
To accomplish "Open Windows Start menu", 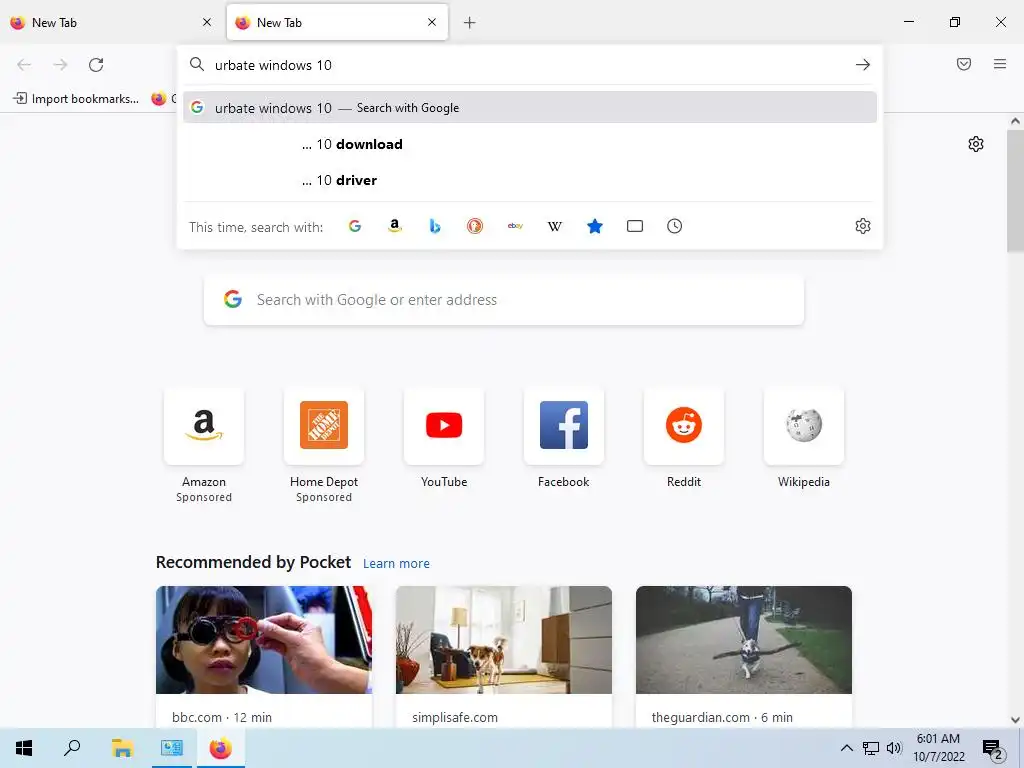I will (x=24, y=748).
